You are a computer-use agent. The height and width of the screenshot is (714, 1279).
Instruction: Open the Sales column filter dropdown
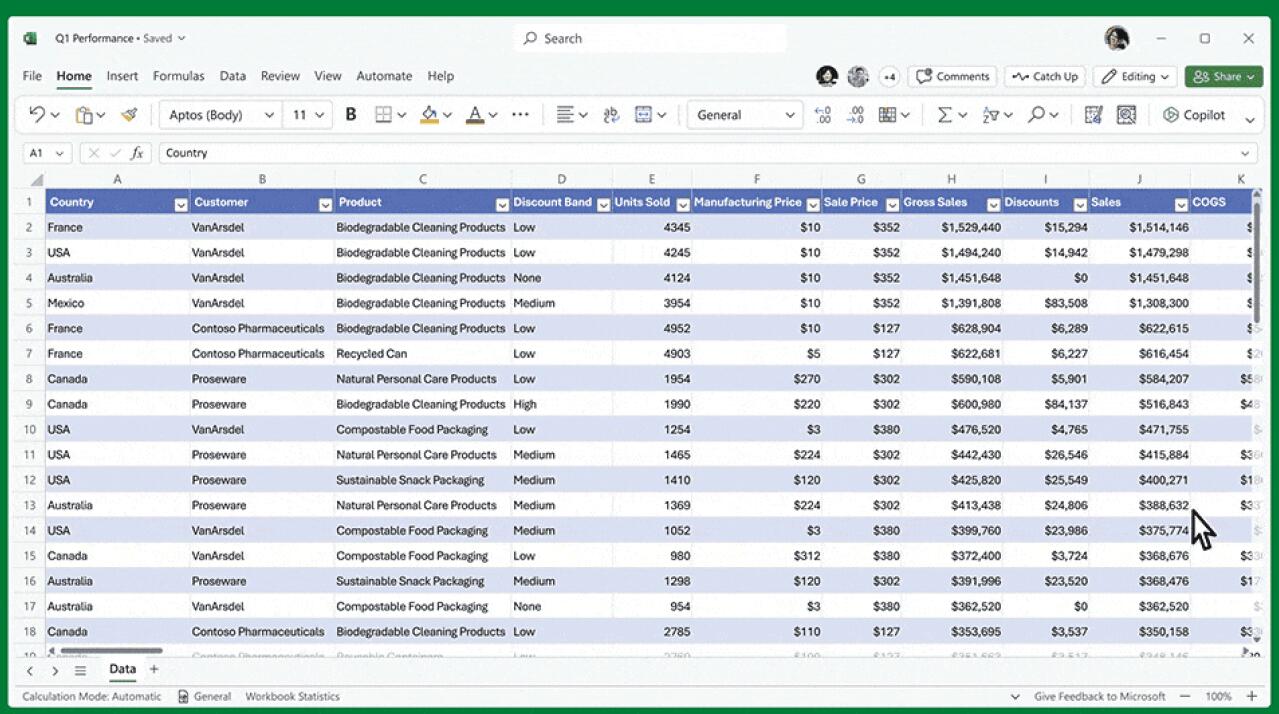coord(1180,204)
